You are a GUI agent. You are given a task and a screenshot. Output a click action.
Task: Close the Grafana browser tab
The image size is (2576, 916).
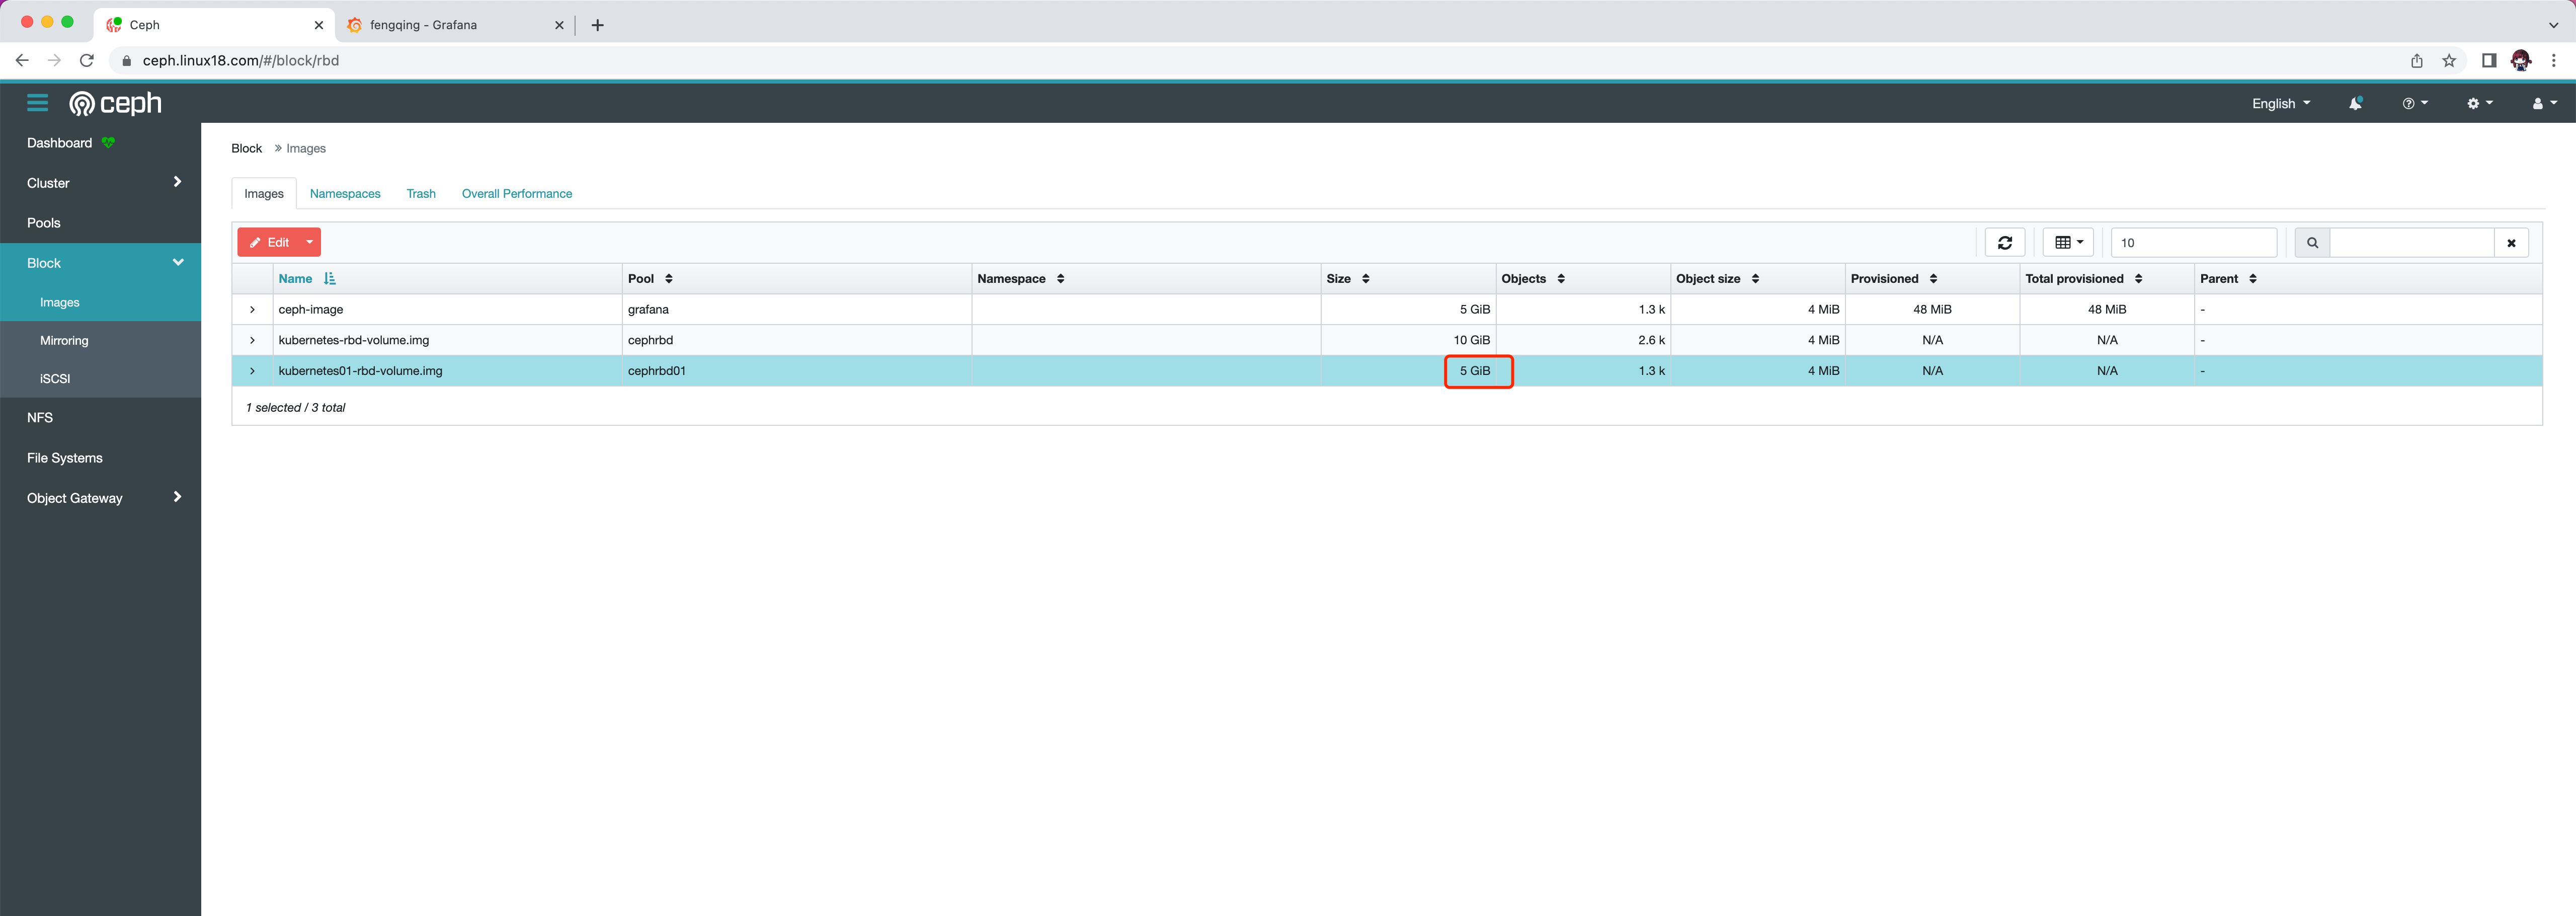[559, 25]
